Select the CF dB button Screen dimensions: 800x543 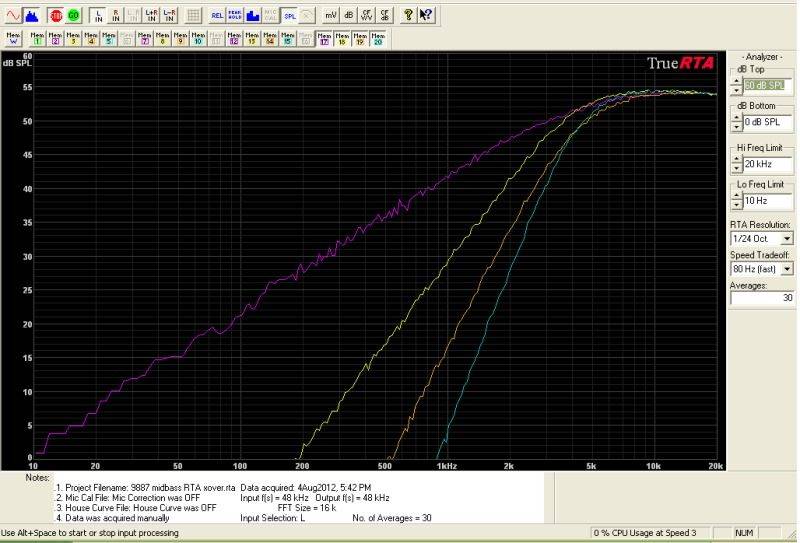coord(384,15)
